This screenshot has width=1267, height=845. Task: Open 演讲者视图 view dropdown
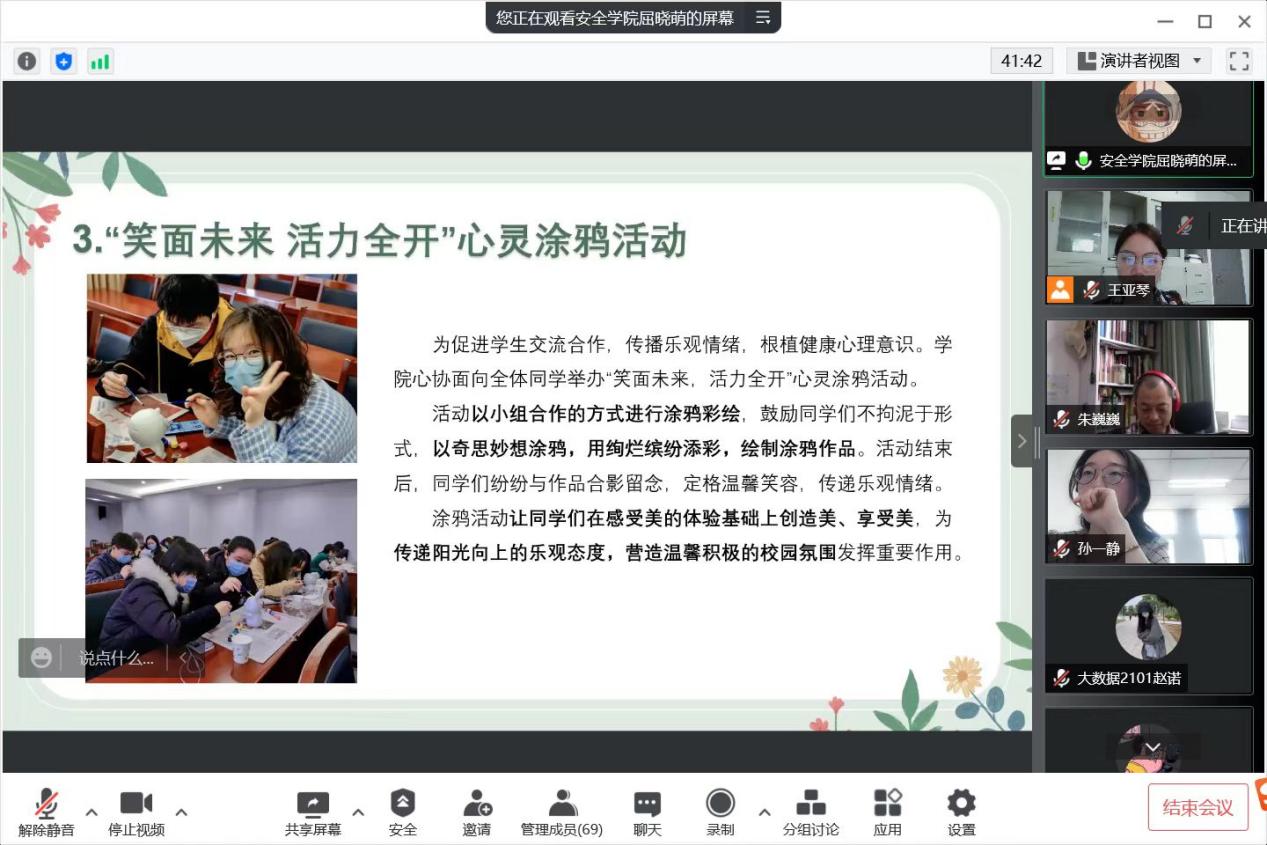[1139, 61]
